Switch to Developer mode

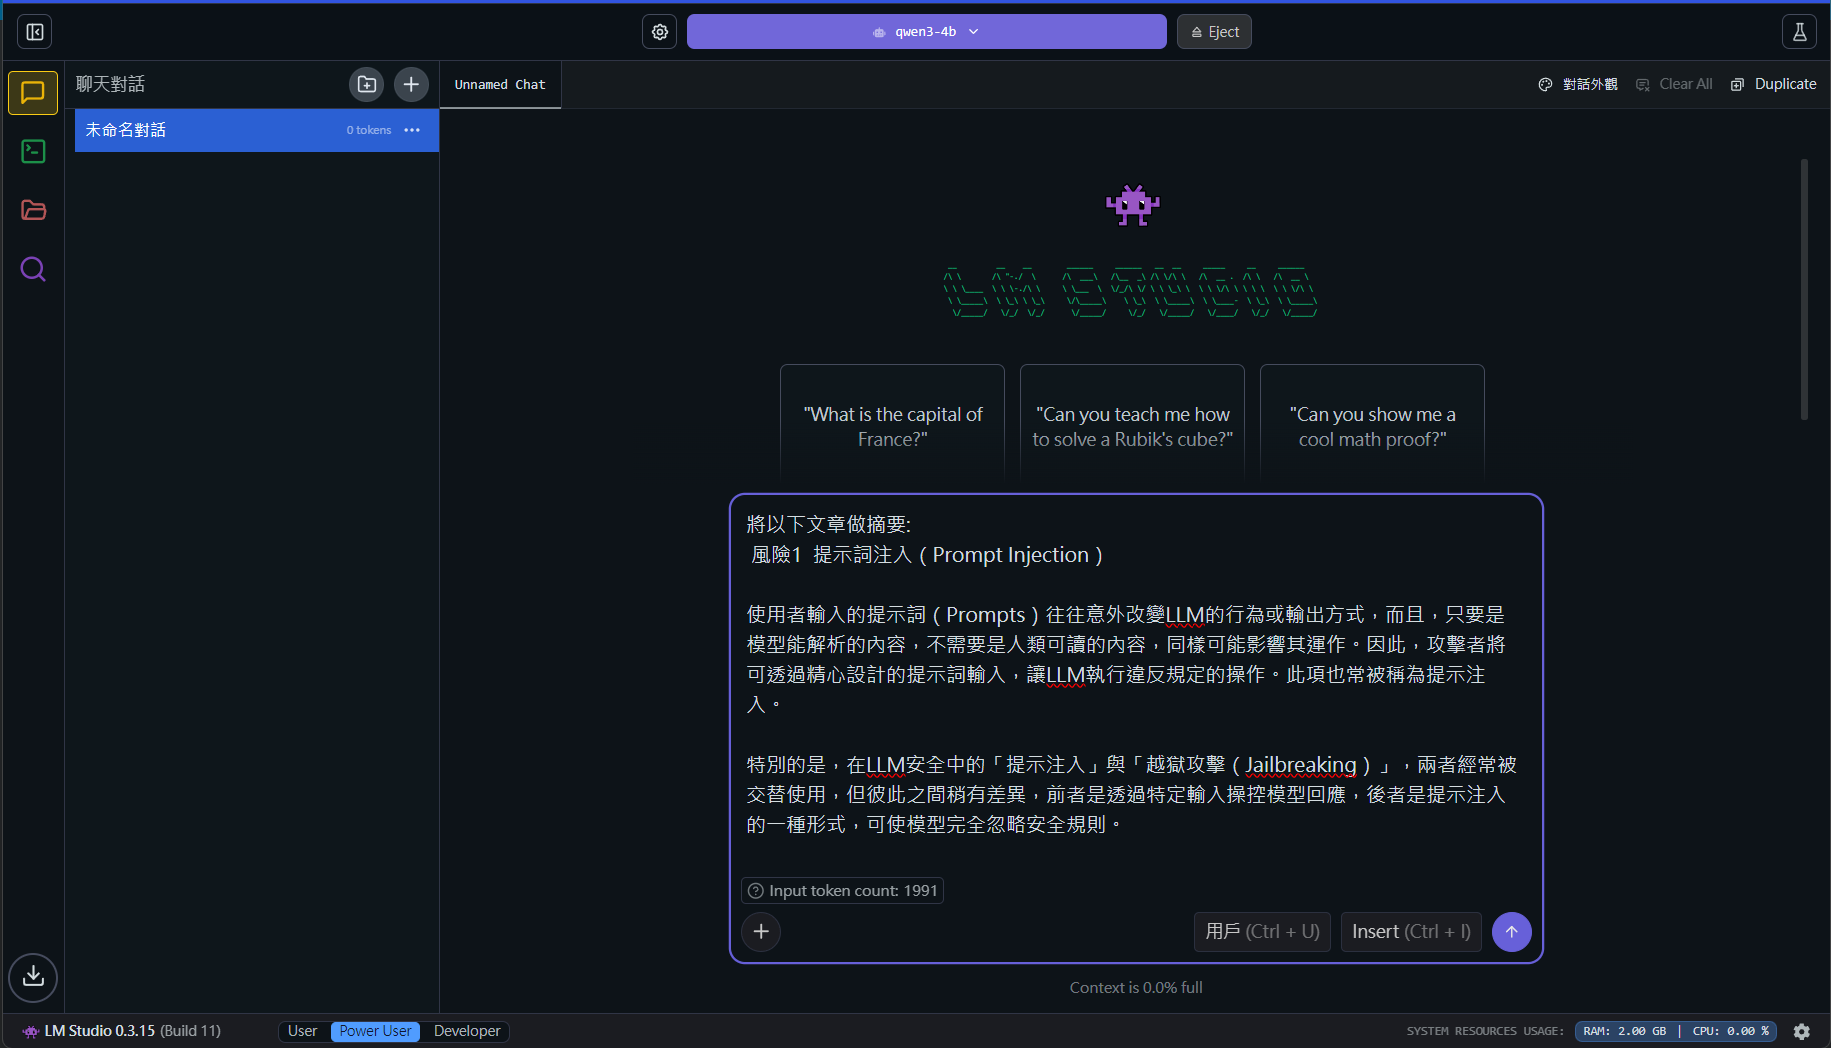[x=467, y=1031]
